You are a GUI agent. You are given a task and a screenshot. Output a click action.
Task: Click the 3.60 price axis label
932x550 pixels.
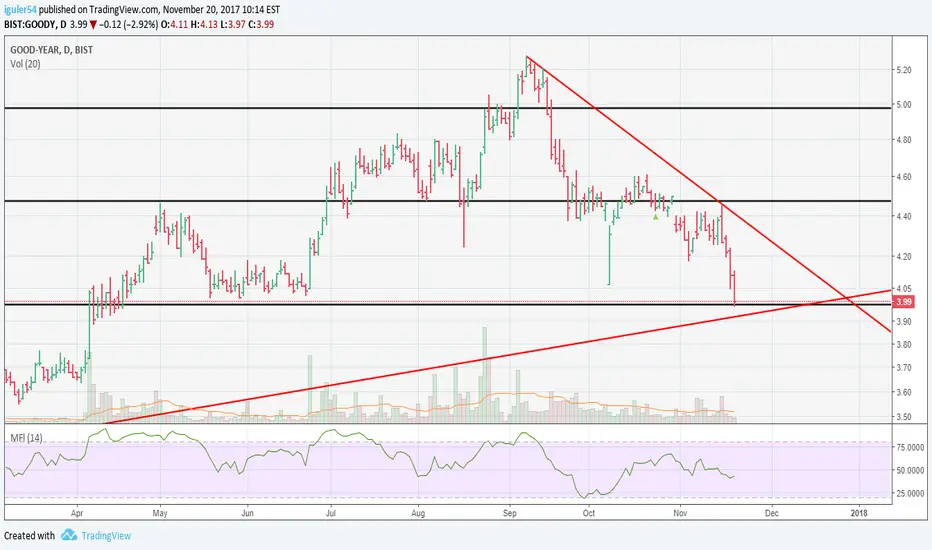tap(903, 392)
